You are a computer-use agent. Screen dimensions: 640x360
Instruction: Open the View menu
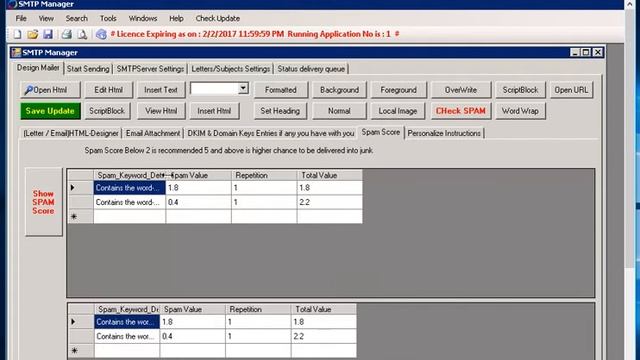click(x=46, y=18)
